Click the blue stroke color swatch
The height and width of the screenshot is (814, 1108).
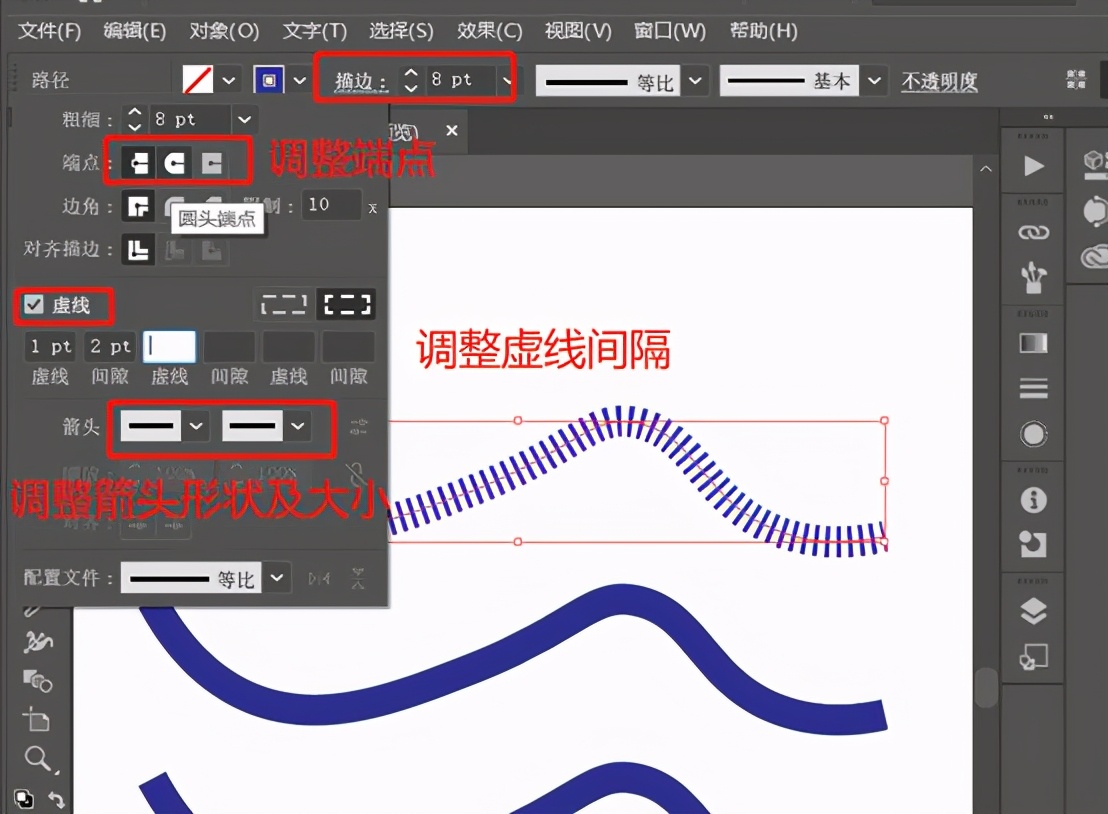[x=269, y=80]
